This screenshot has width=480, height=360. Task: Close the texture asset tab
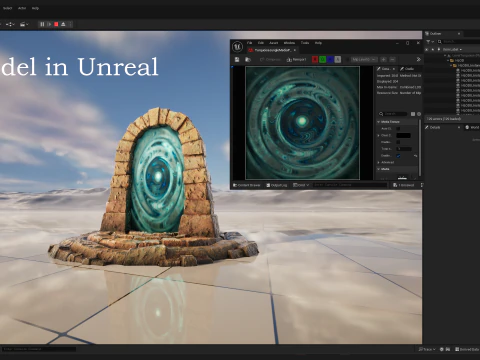point(295,50)
